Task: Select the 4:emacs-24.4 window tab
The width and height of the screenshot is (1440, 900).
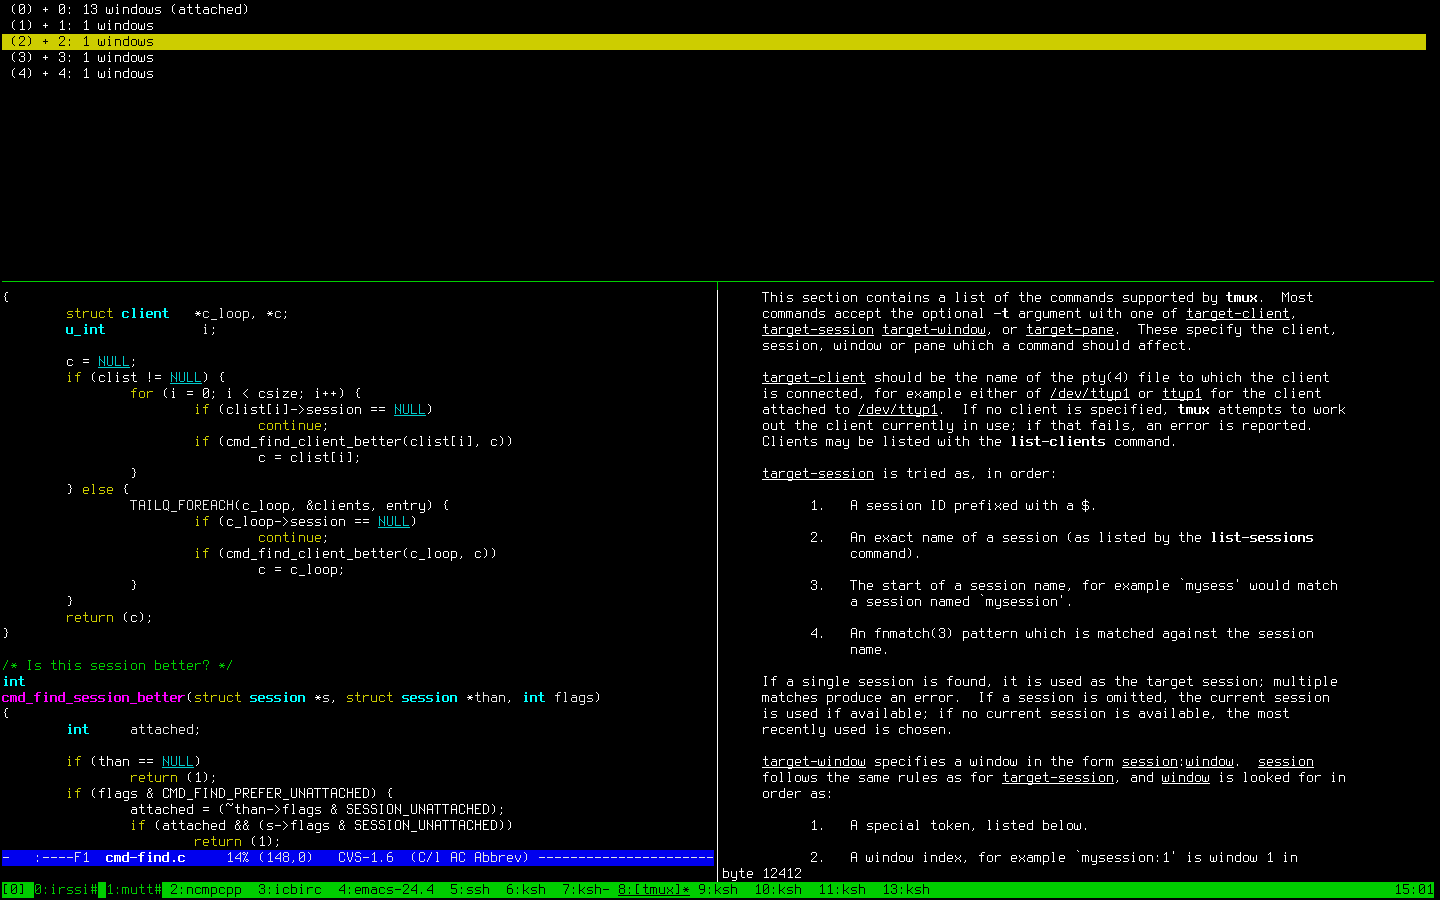Action: (x=385, y=889)
